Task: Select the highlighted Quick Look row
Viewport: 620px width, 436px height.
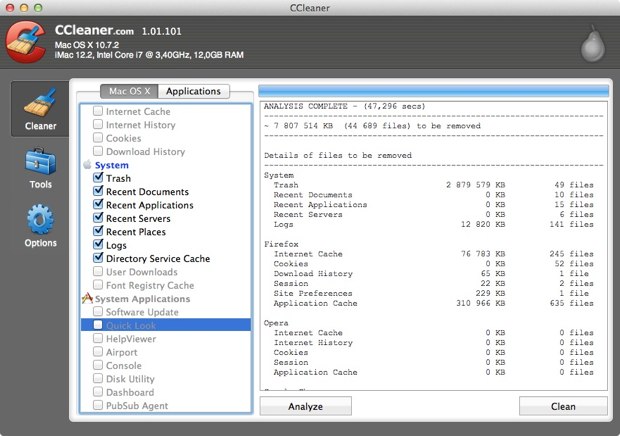Action: [165, 325]
